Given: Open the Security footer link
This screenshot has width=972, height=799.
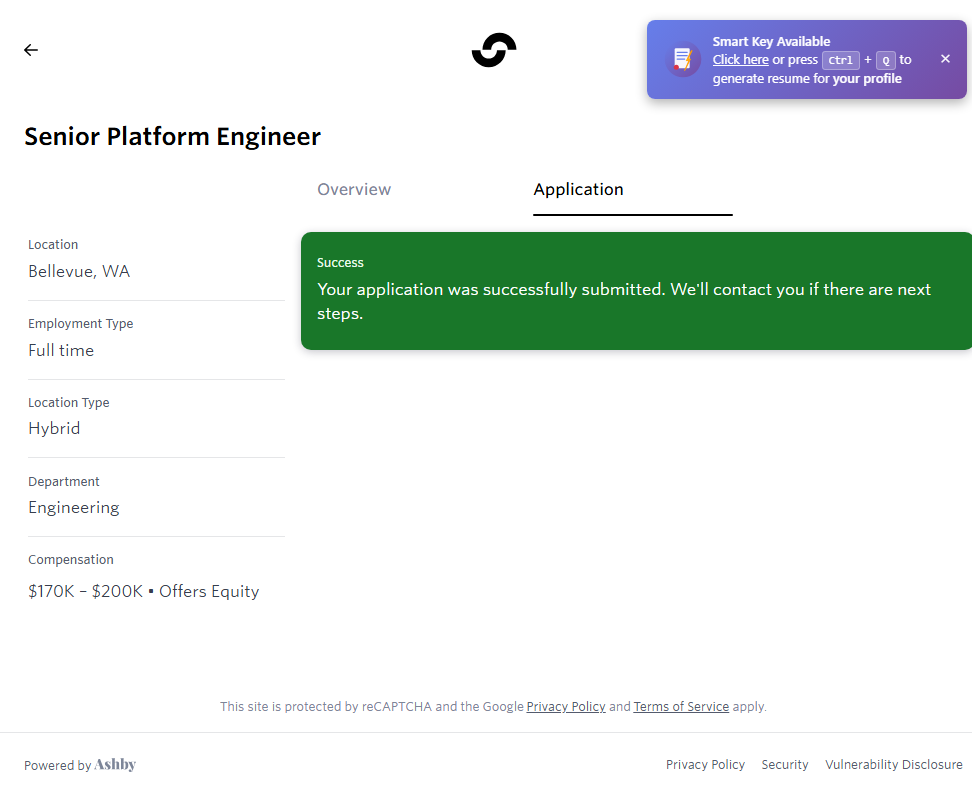Looking at the screenshot, I should 784,765.
